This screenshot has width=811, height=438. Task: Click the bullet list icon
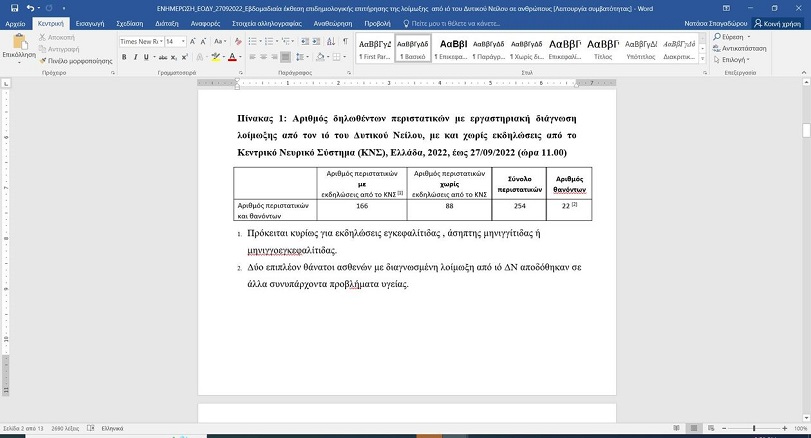point(252,41)
